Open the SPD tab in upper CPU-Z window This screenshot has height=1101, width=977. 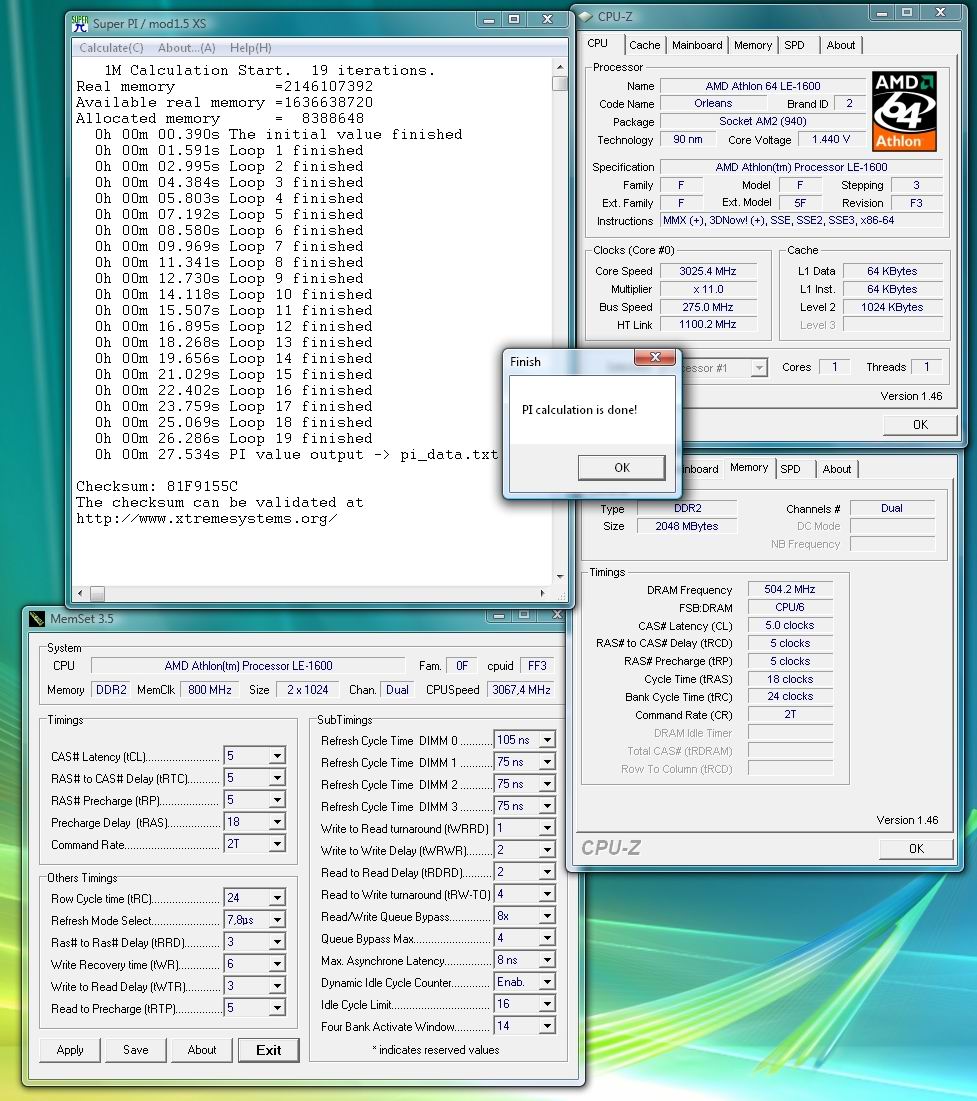coord(794,45)
